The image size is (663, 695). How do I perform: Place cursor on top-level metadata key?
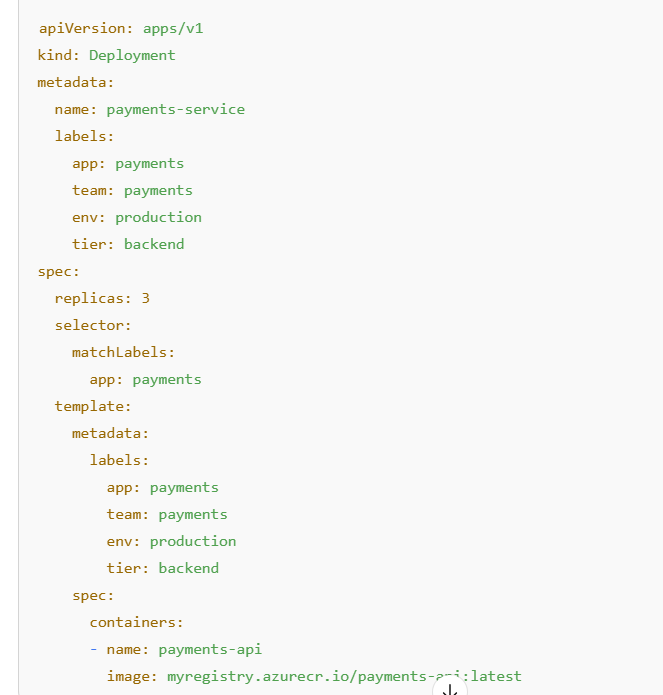tap(75, 82)
